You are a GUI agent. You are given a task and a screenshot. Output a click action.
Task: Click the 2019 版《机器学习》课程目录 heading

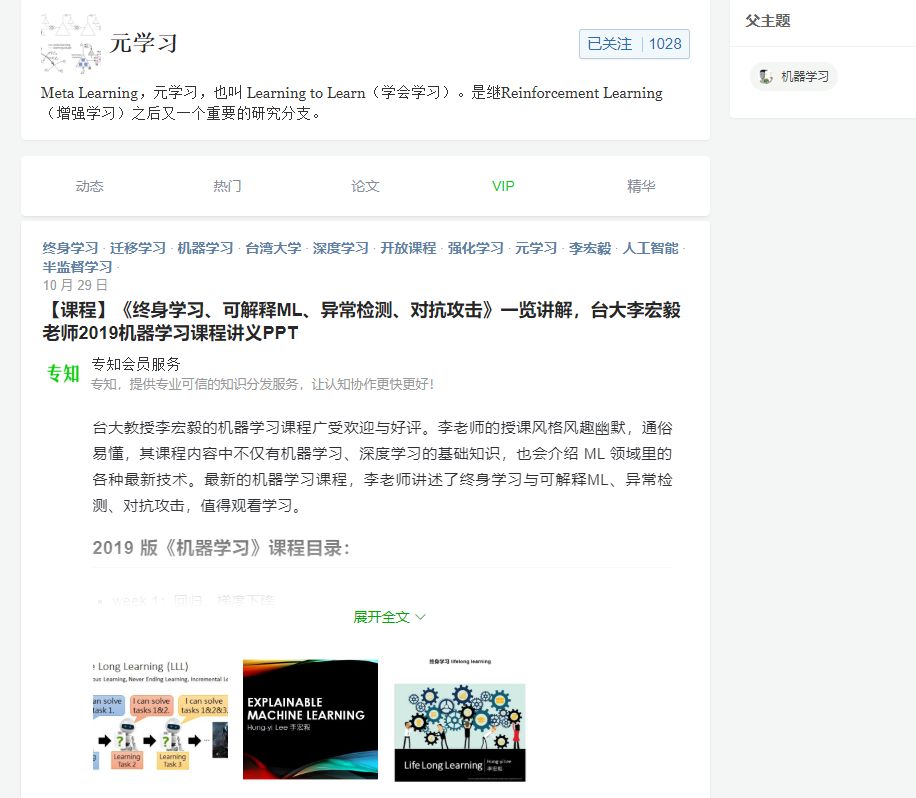(221, 548)
